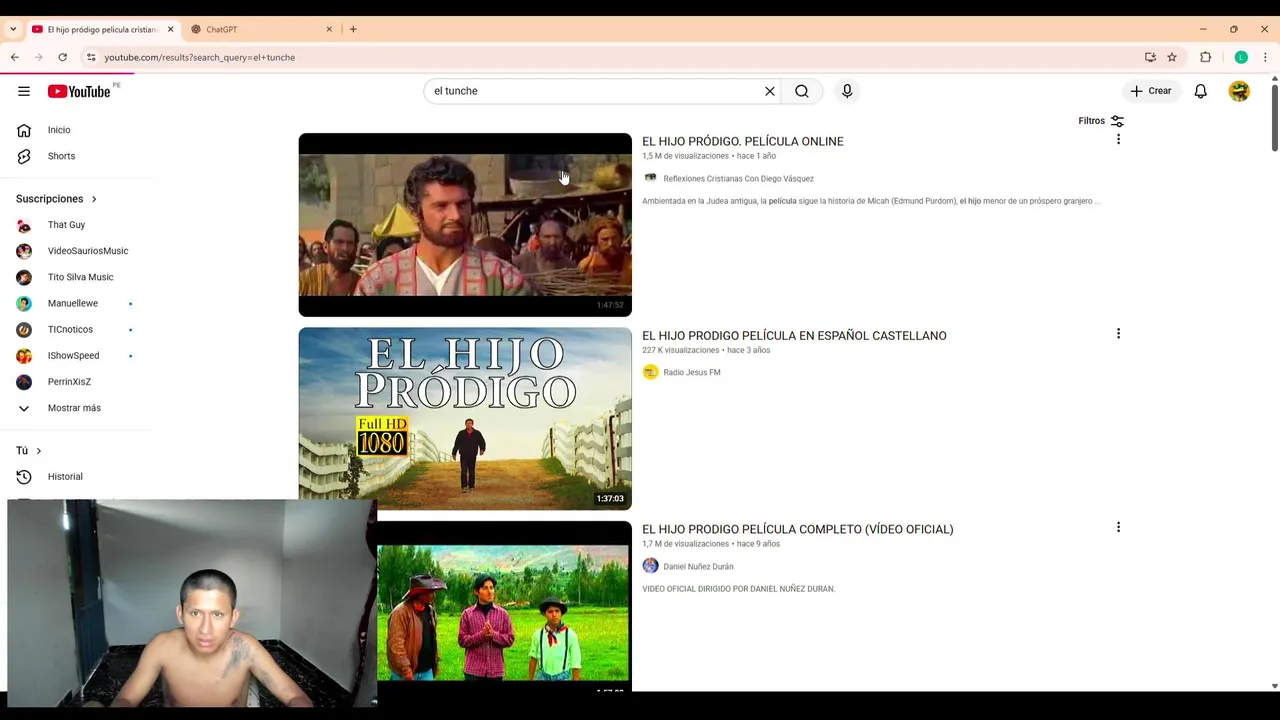Close the El hijo pródigo tab
The height and width of the screenshot is (720, 1280).
[170, 29]
